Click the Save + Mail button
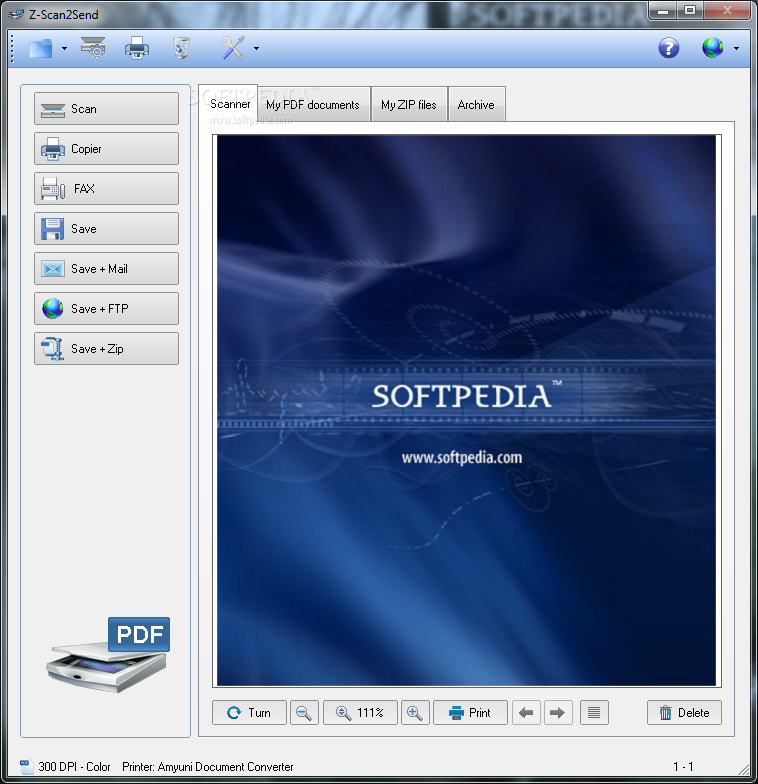 106,268
